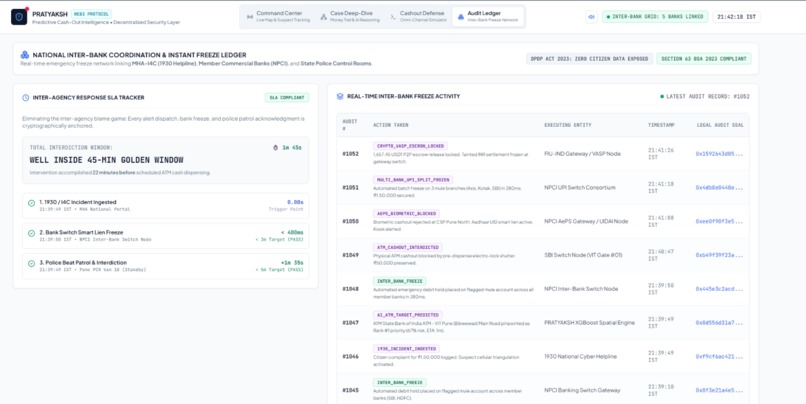This screenshot has width=806, height=404.
Task: Click timestamp 21:41:26 IST
Action: point(659,154)
